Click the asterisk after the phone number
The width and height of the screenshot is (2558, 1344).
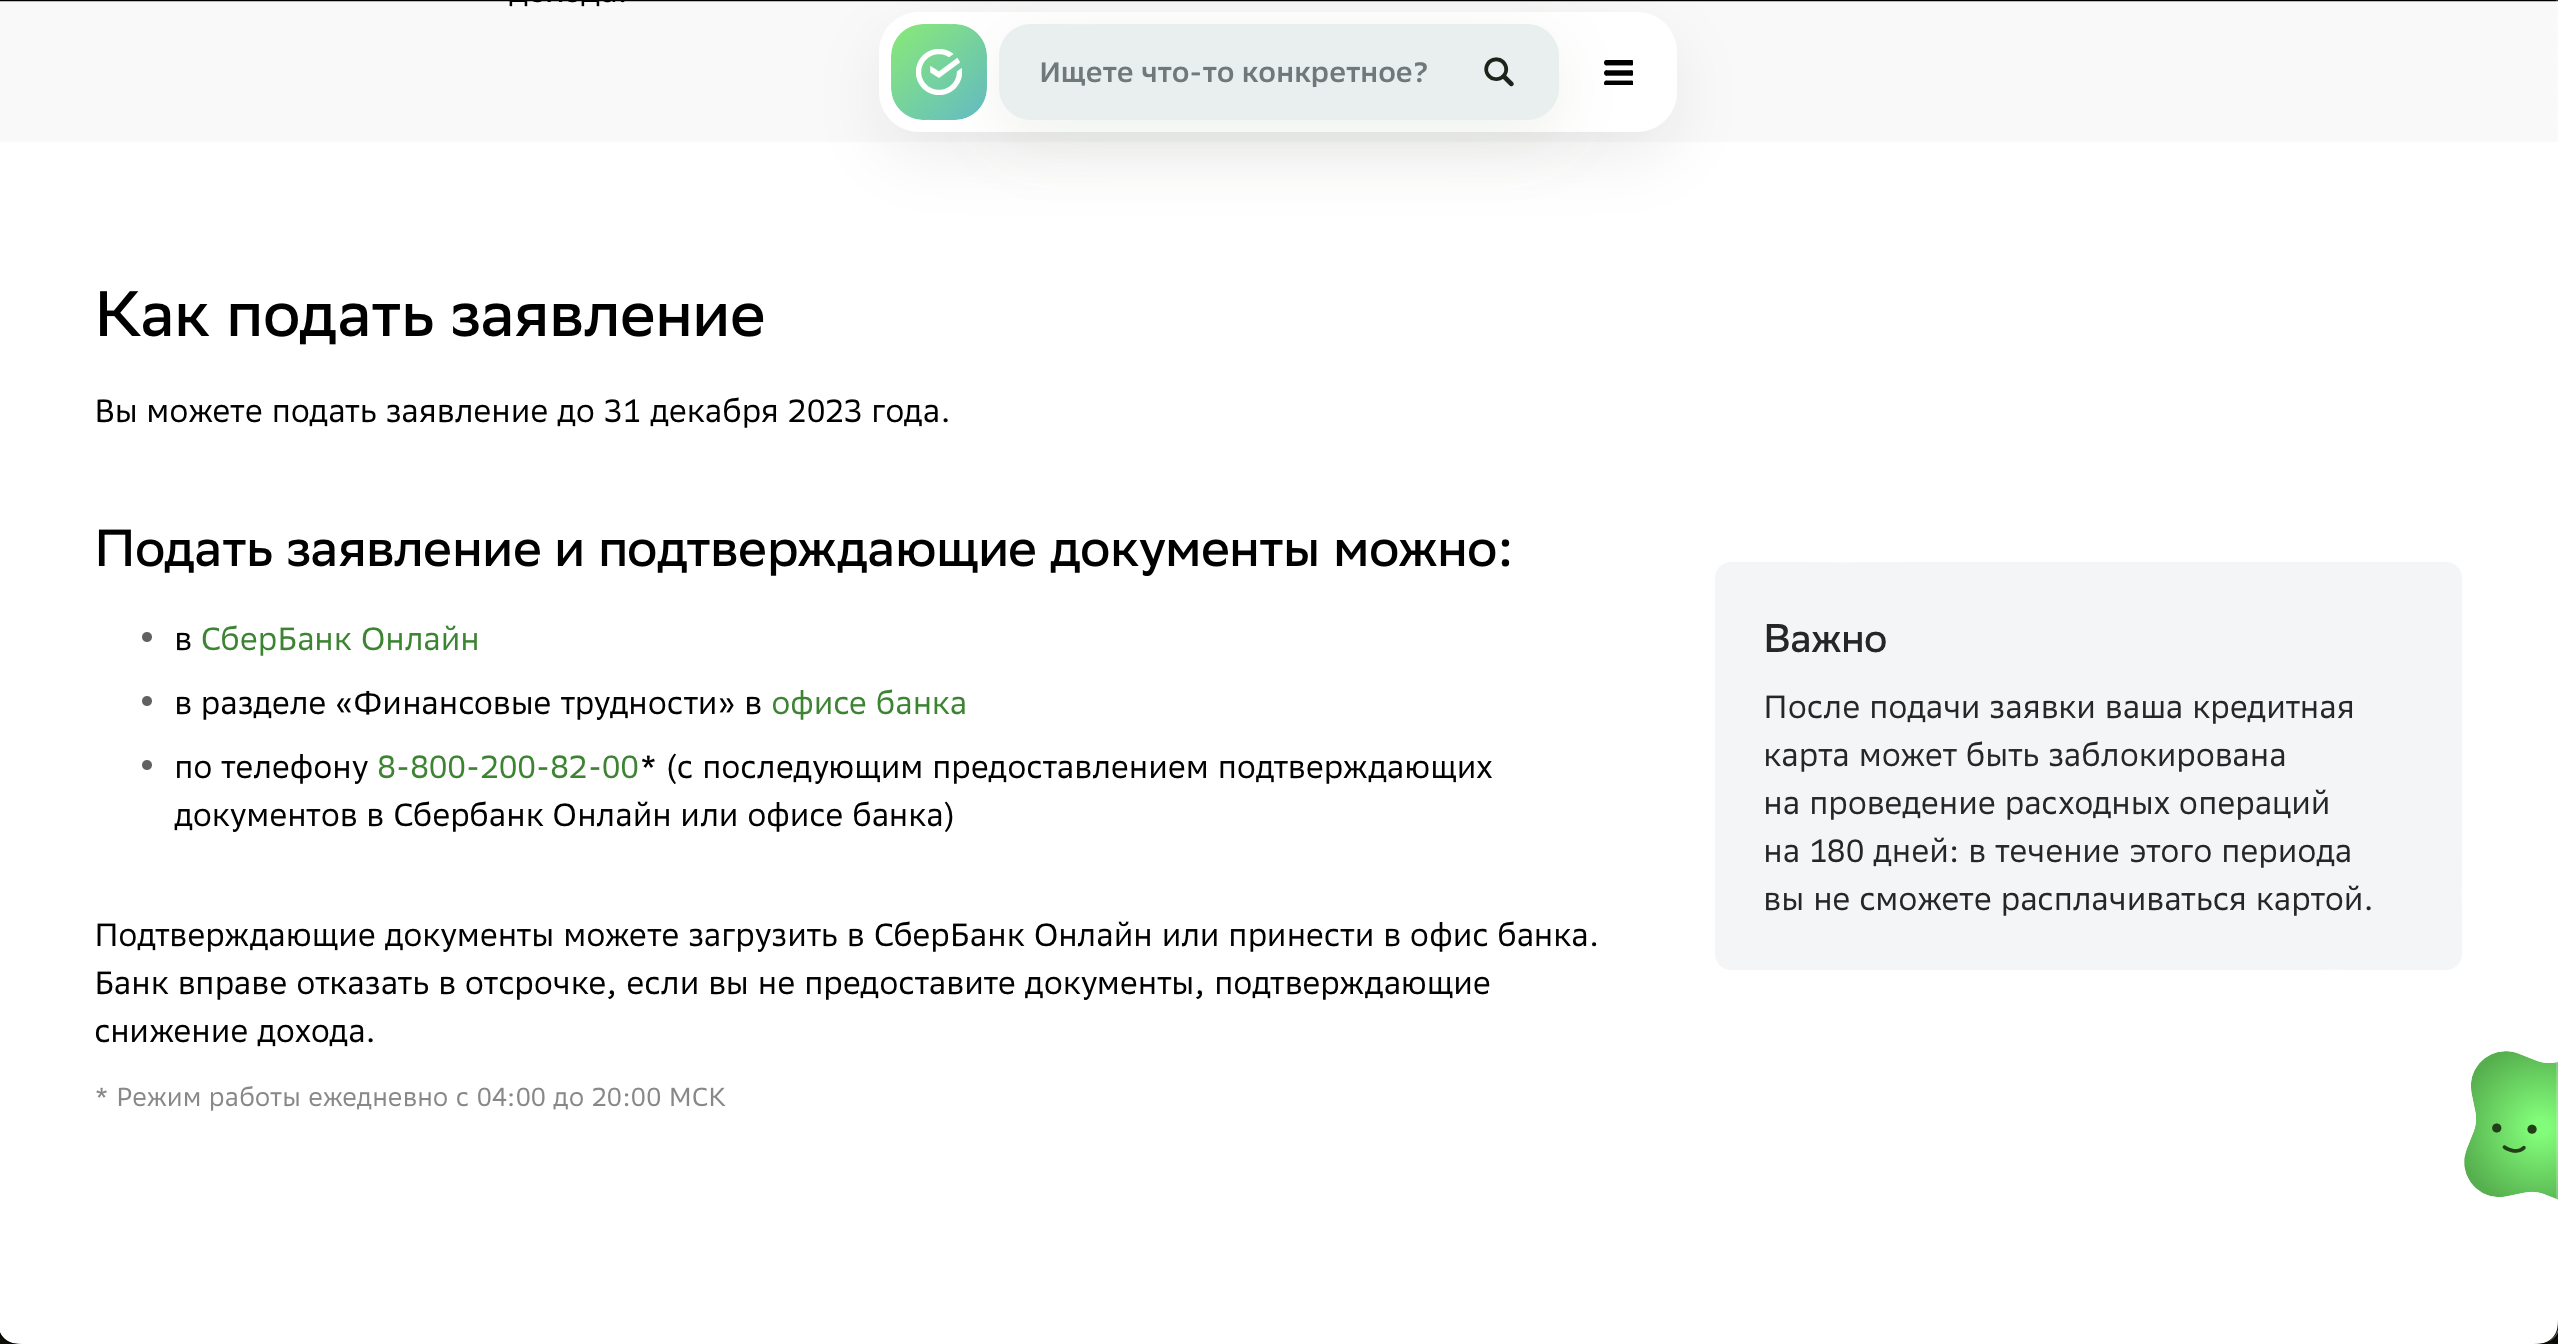click(x=648, y=765)
